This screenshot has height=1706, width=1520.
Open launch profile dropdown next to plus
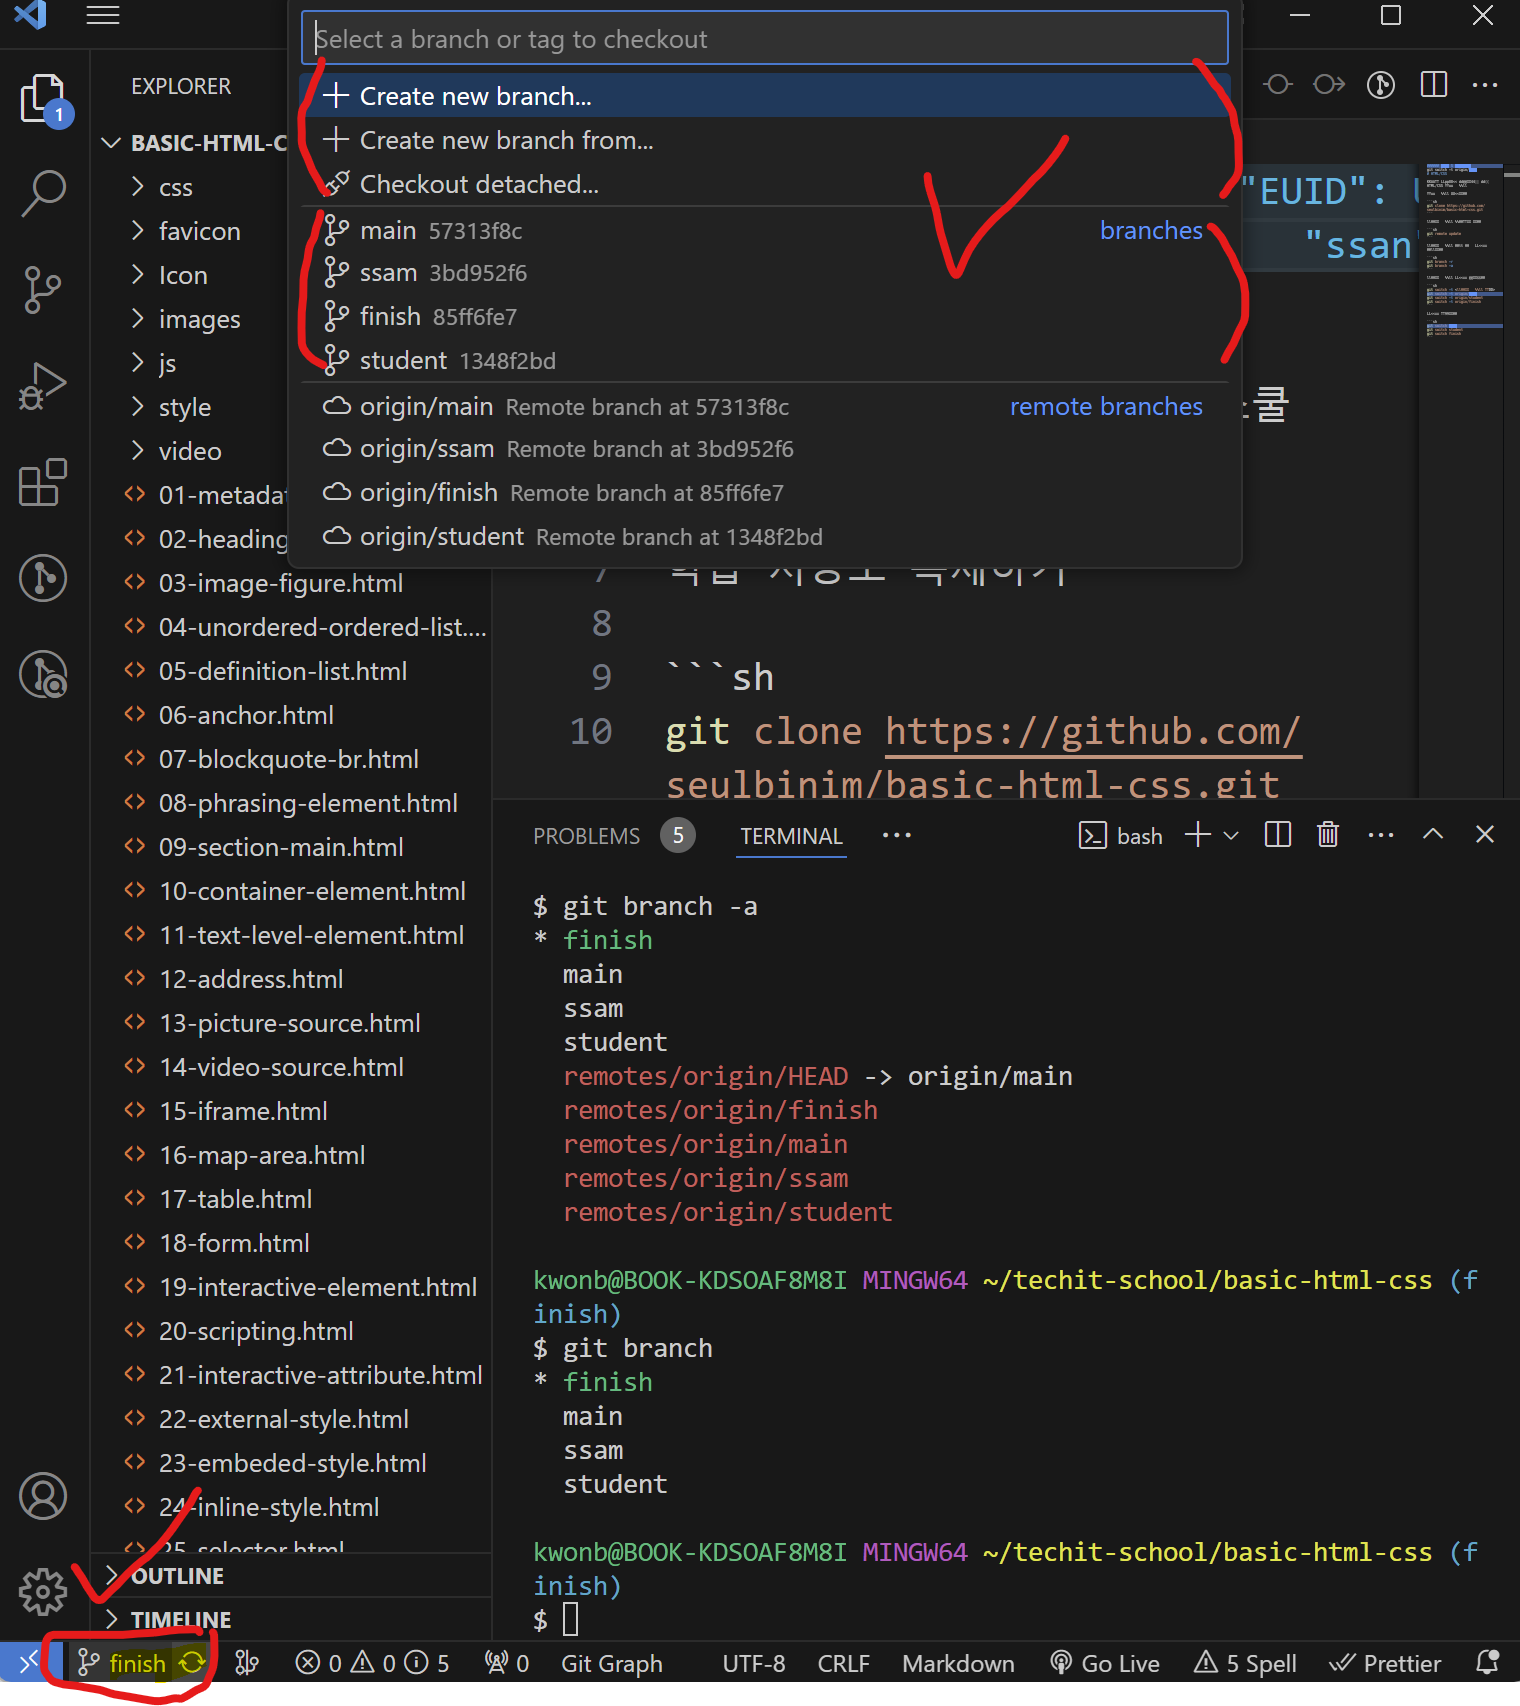[x=1231, y=835]
